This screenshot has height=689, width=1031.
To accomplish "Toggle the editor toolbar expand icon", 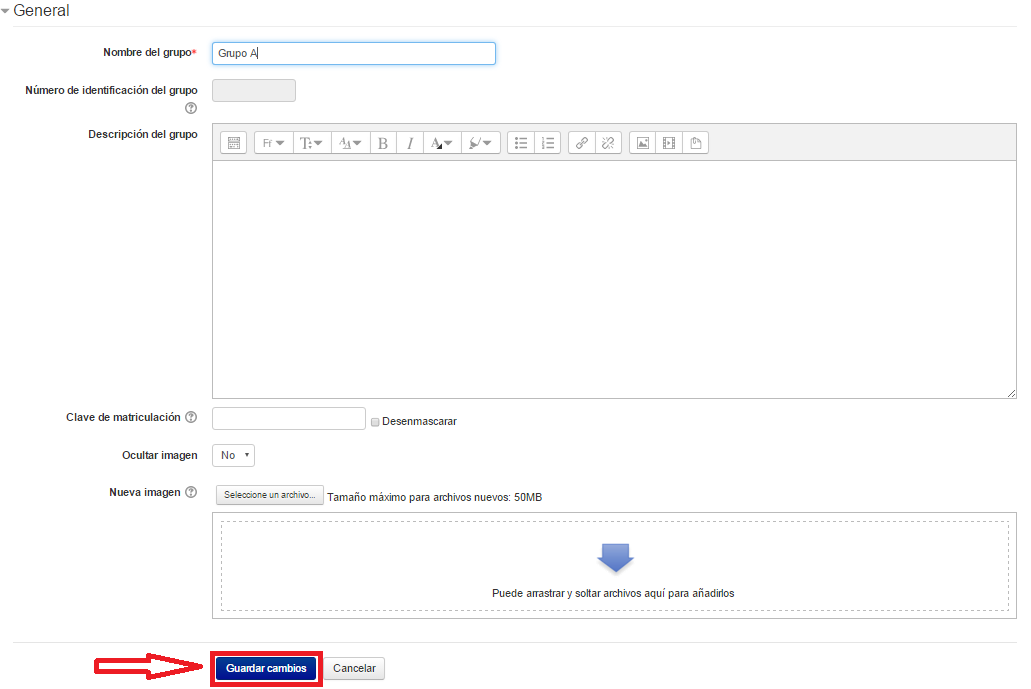I will pos(233,143).
